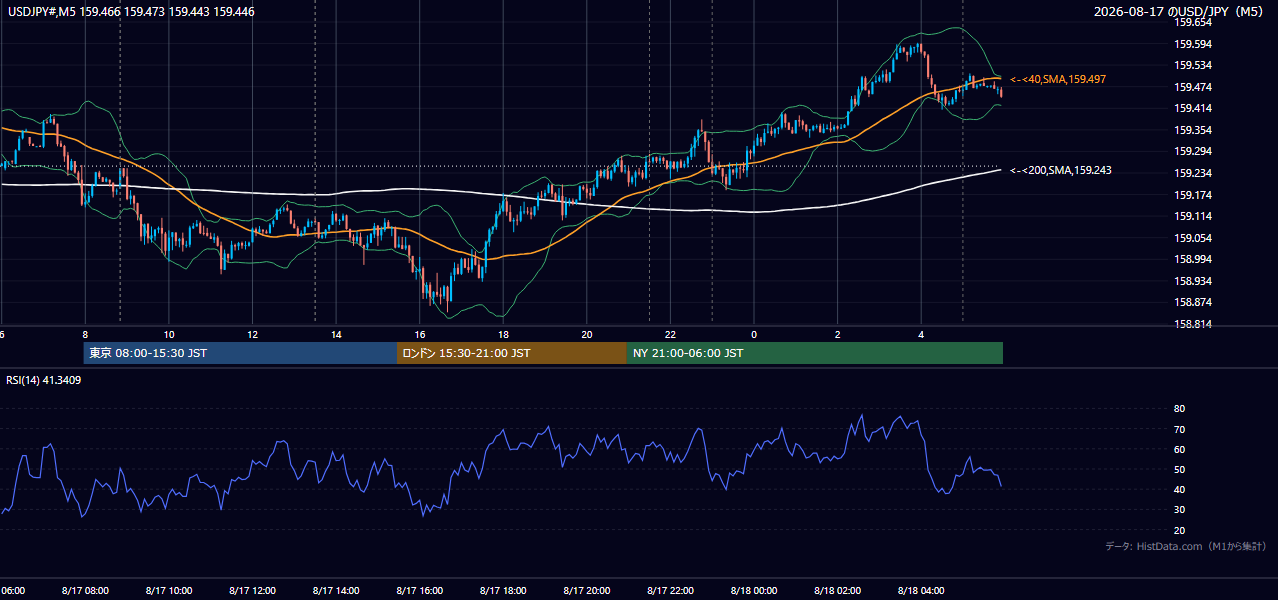
Task: Click the bottom '8/17 20:00' date label
Action: 587,590
